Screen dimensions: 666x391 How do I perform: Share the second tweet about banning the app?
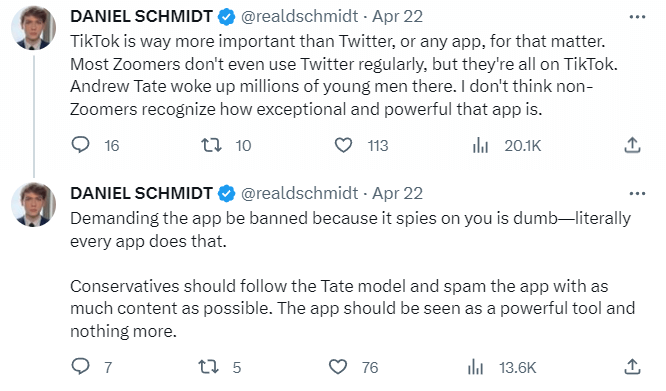tap(632, 366)
